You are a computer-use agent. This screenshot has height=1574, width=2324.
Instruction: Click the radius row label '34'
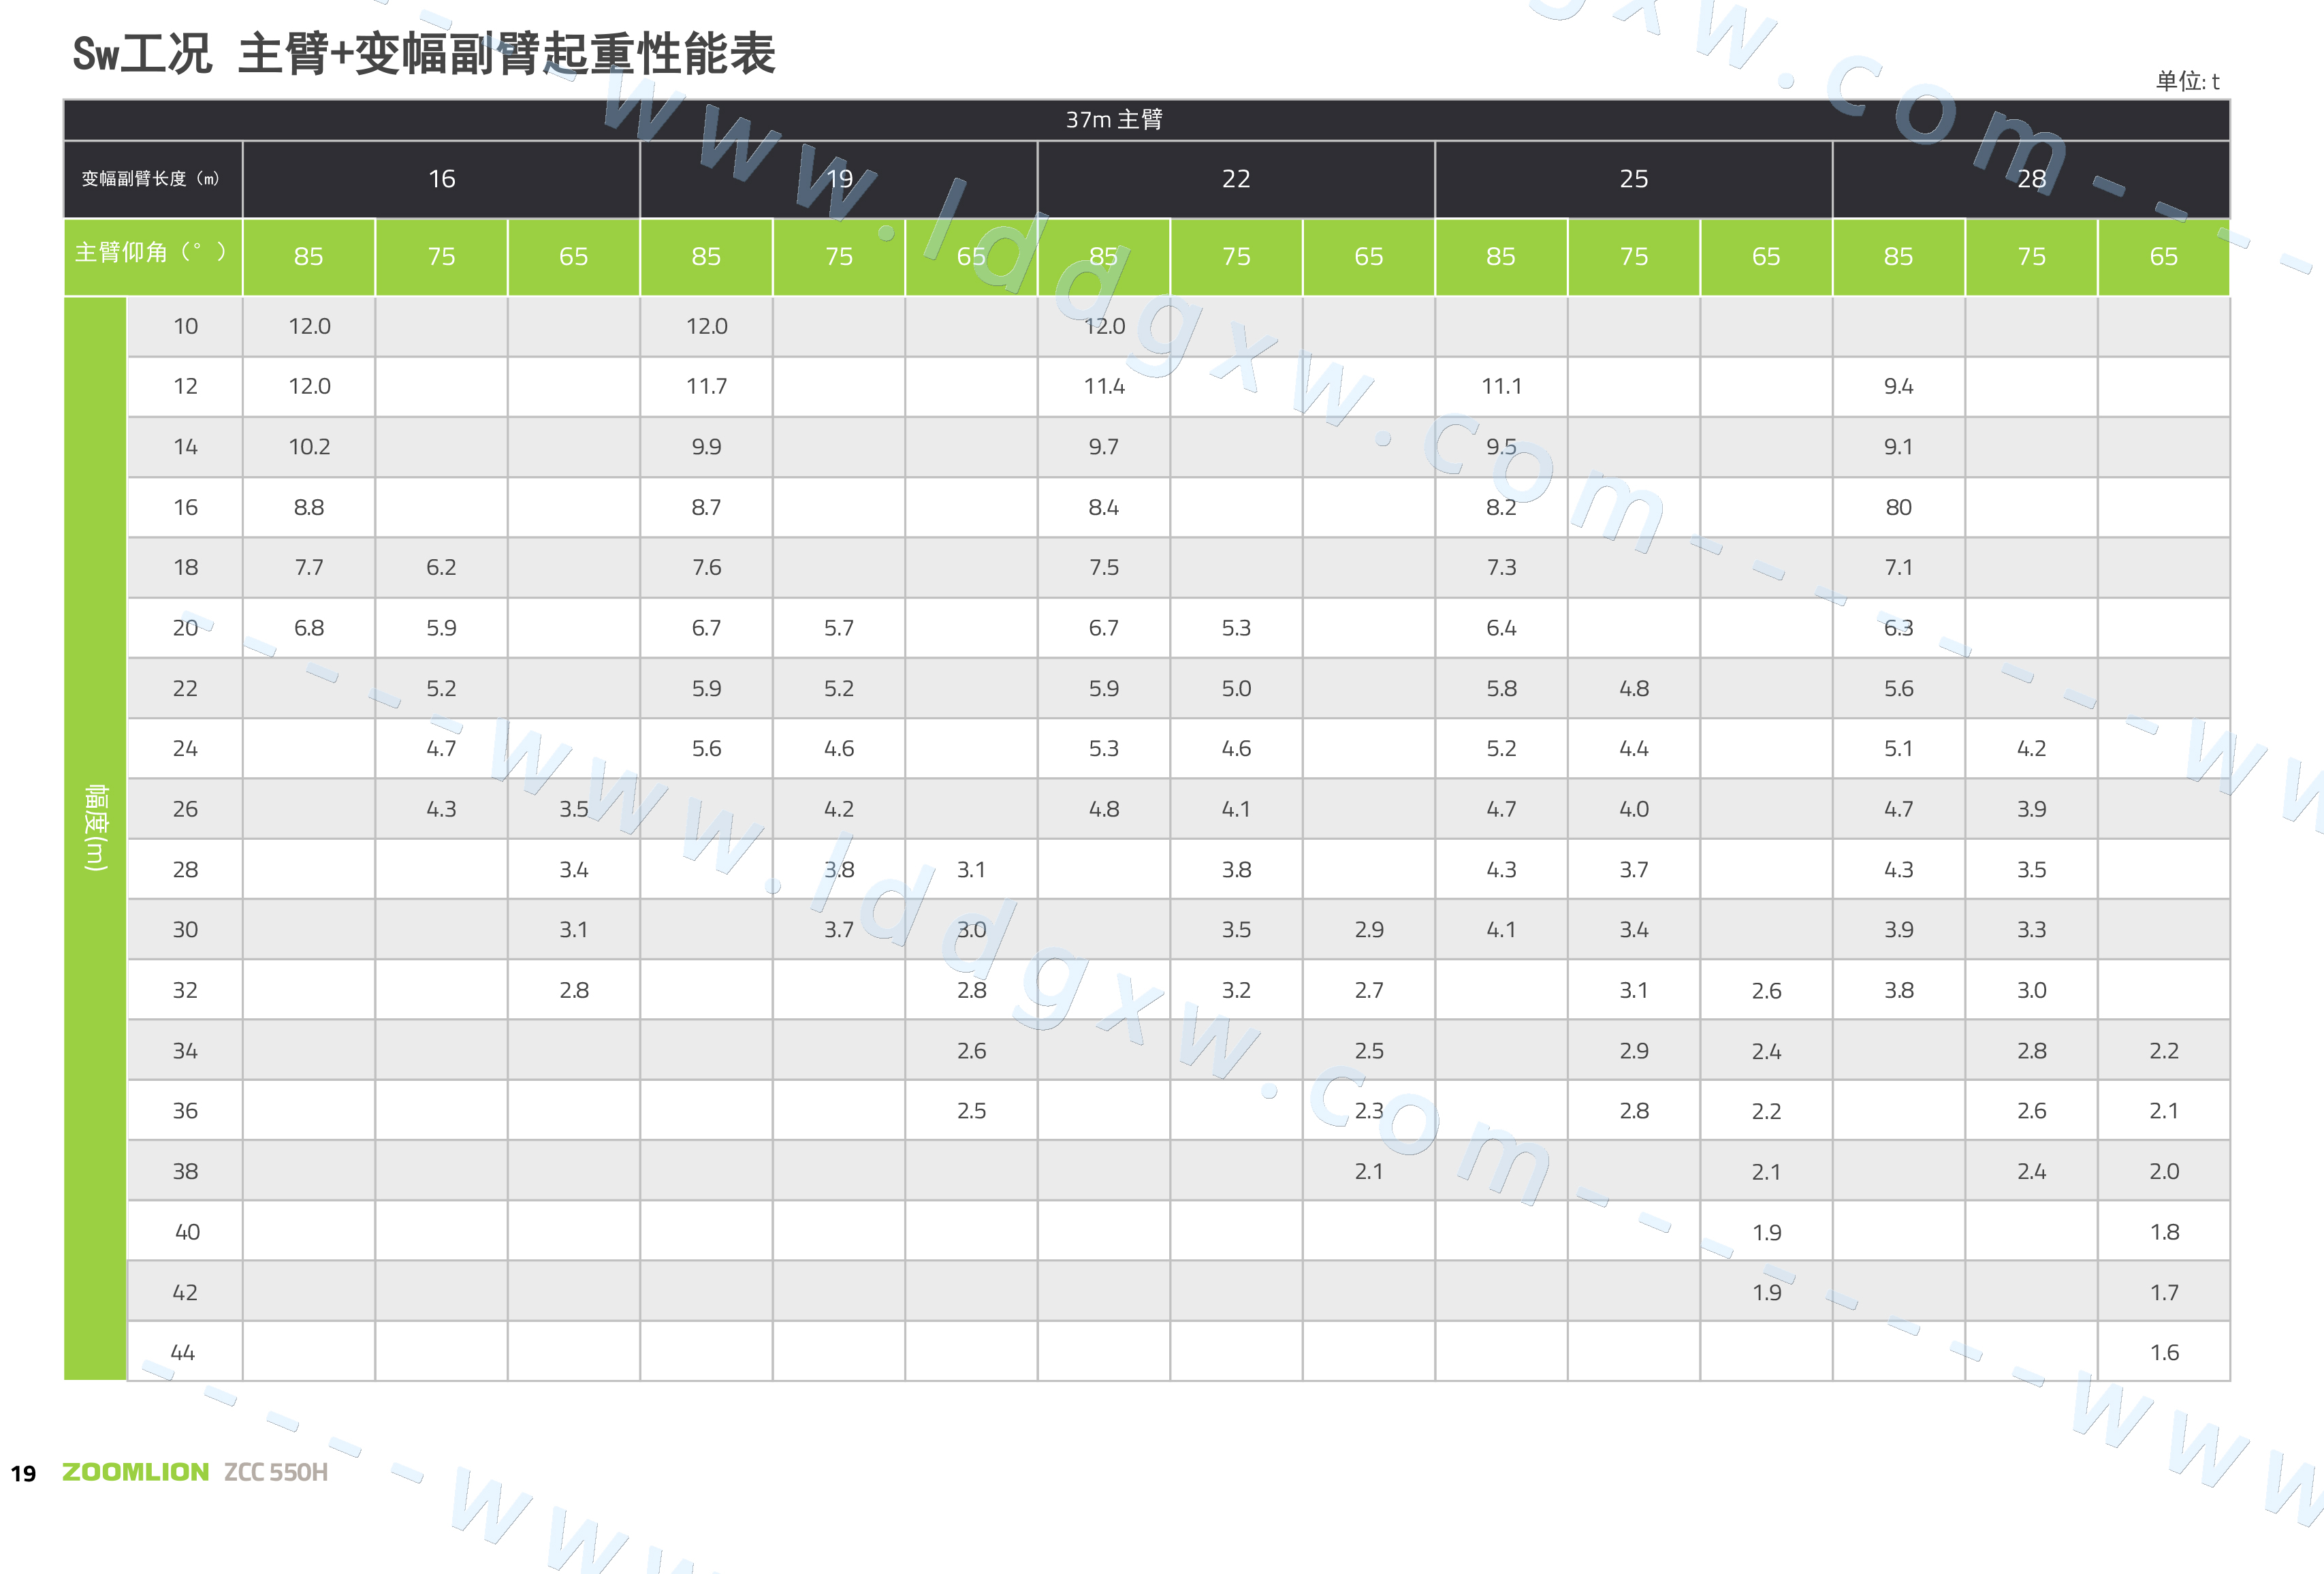click(185, 1051)
